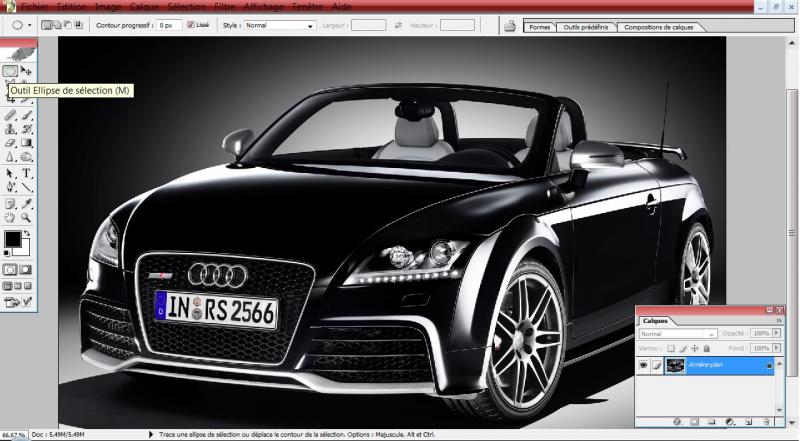Toggle lock position in Verrou row
800x441 pixels.
[x=694, y=348]
